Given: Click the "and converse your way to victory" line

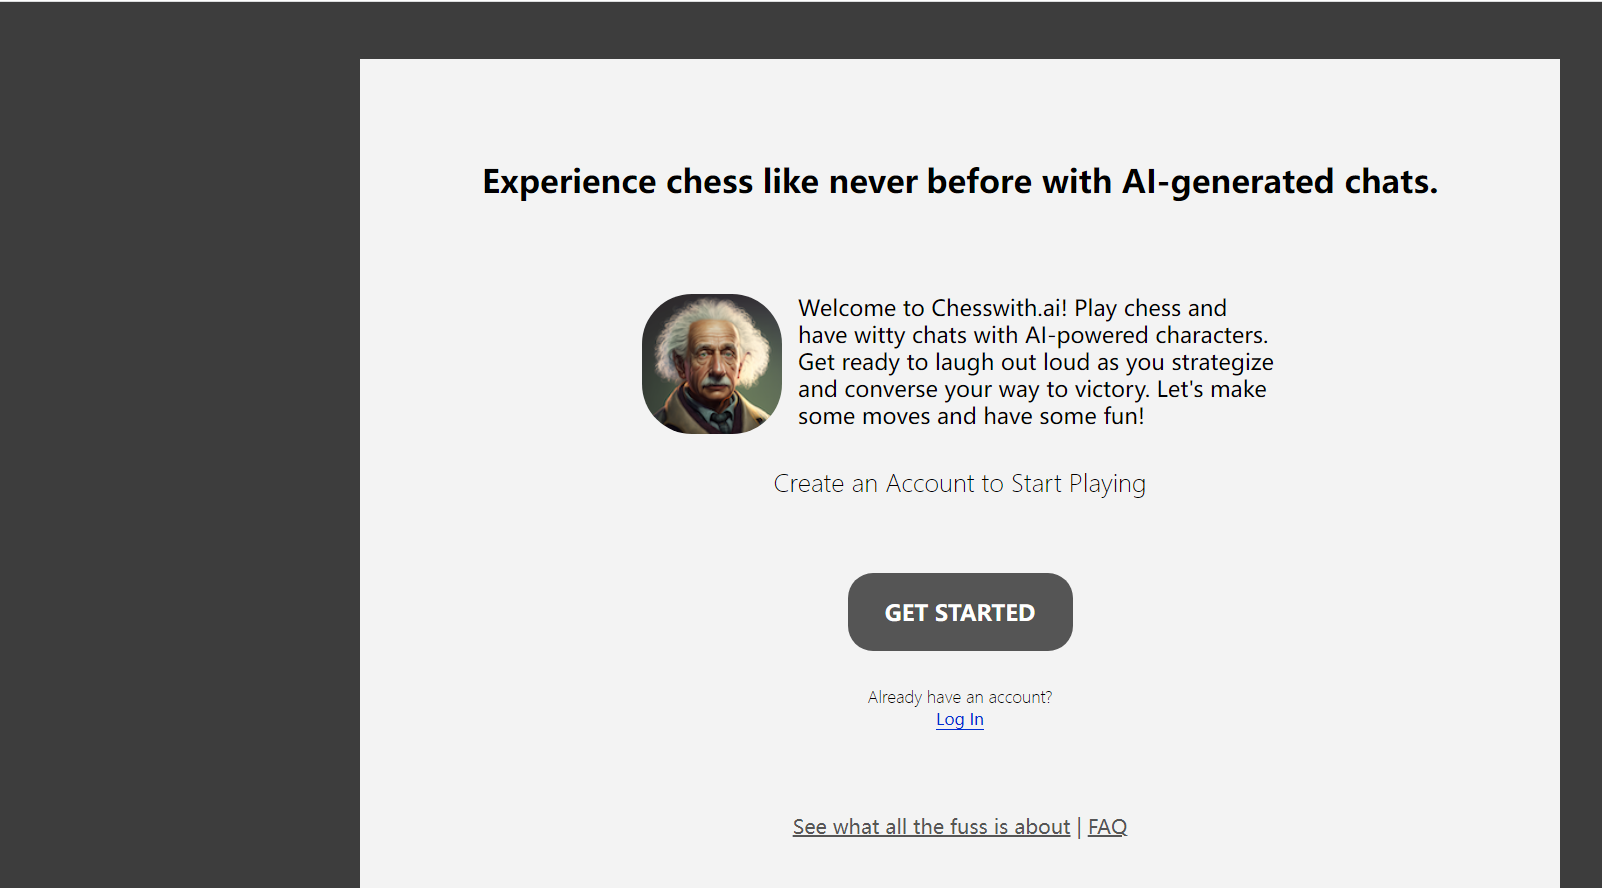Looking at the screenshot, I should (1032, 389).
